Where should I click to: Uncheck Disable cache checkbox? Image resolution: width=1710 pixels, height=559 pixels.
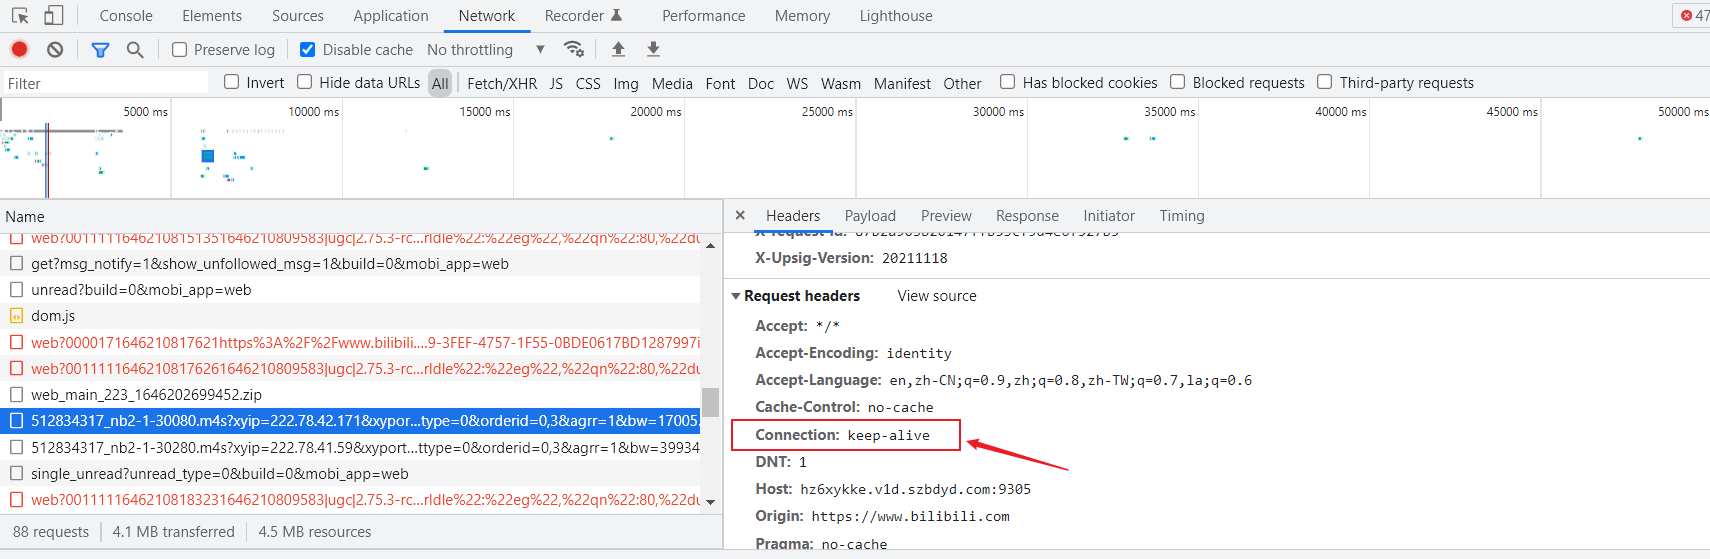click(308, 49)
